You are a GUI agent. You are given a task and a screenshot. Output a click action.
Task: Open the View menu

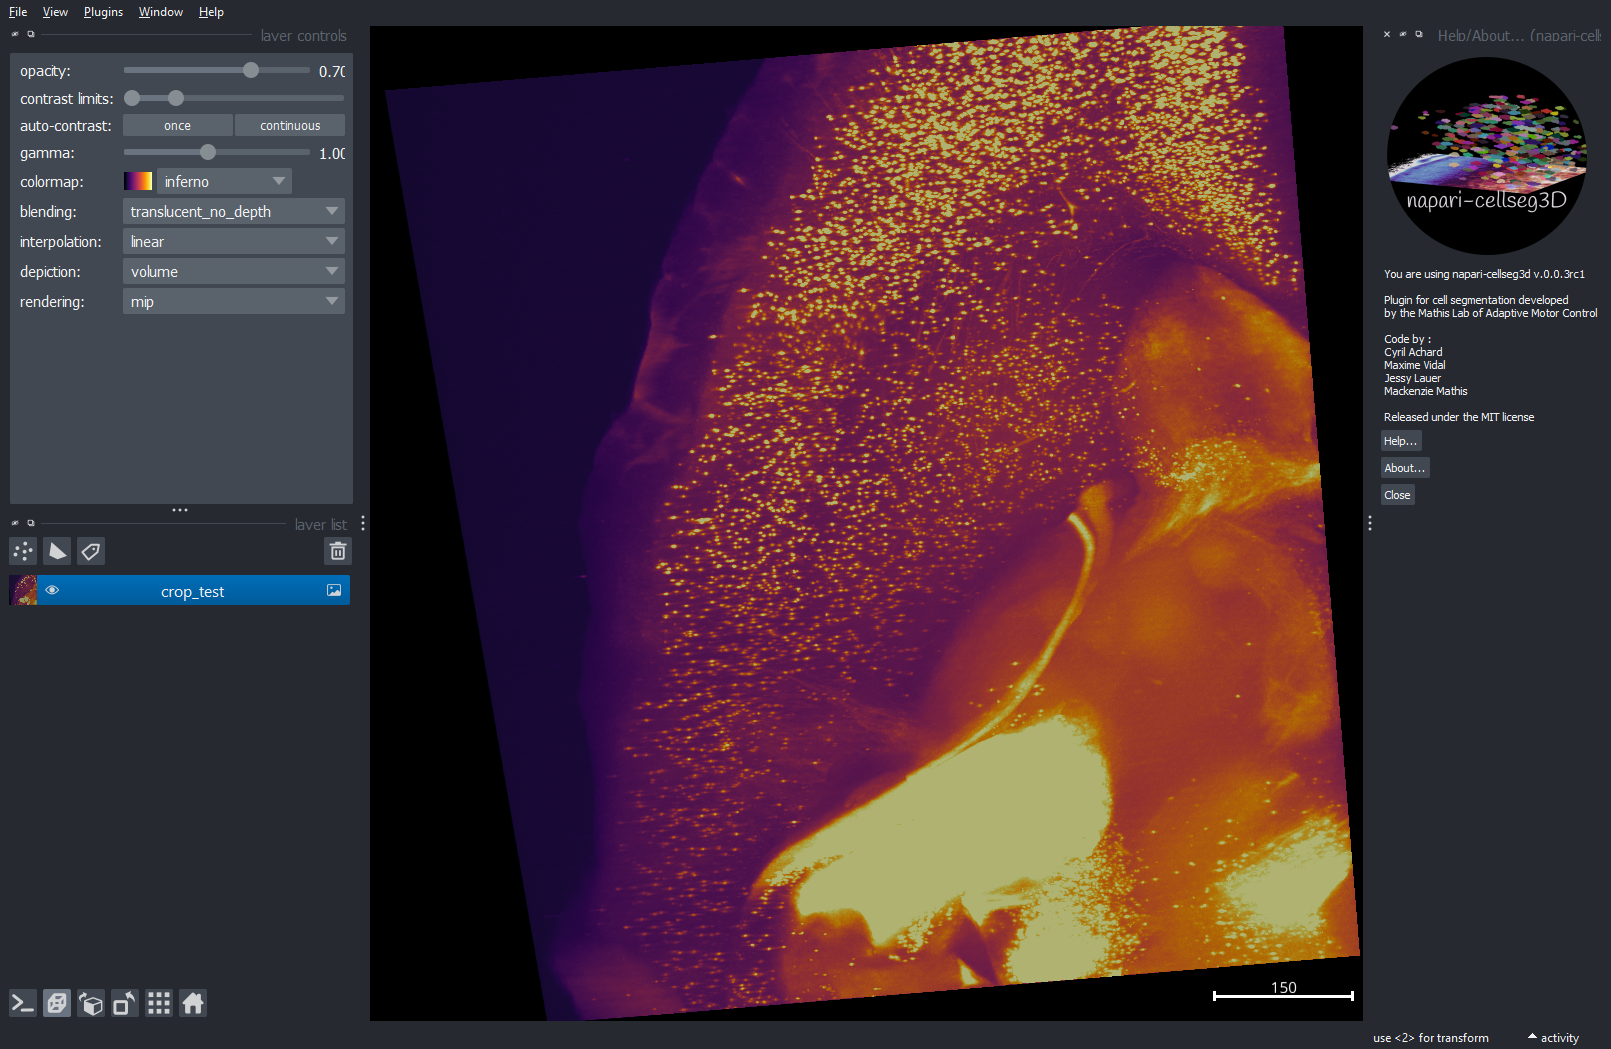pos(55,12)
